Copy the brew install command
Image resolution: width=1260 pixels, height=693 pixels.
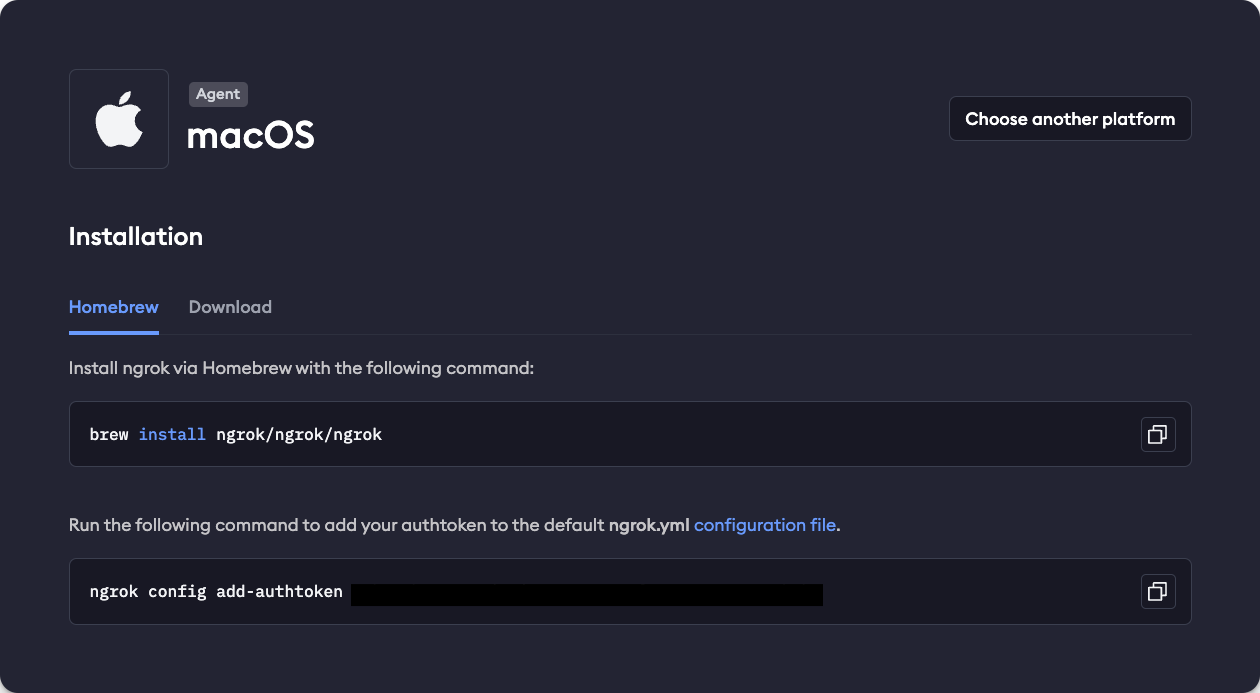[1158, 434]
